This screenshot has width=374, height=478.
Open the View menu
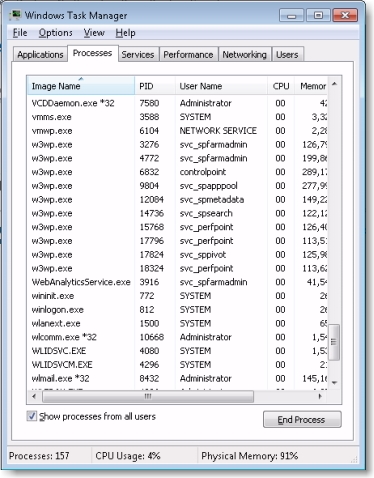click(x=94, y=33)
